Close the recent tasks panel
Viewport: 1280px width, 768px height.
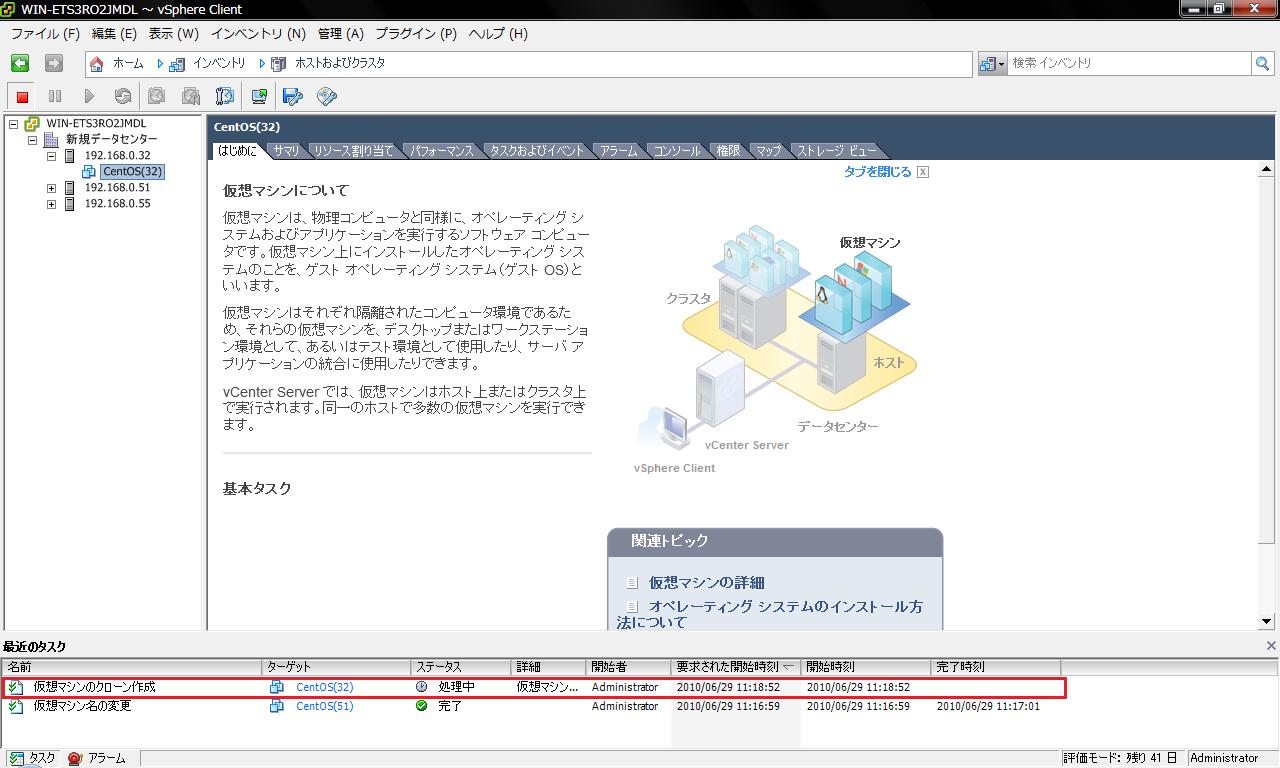click(1271, 646)
